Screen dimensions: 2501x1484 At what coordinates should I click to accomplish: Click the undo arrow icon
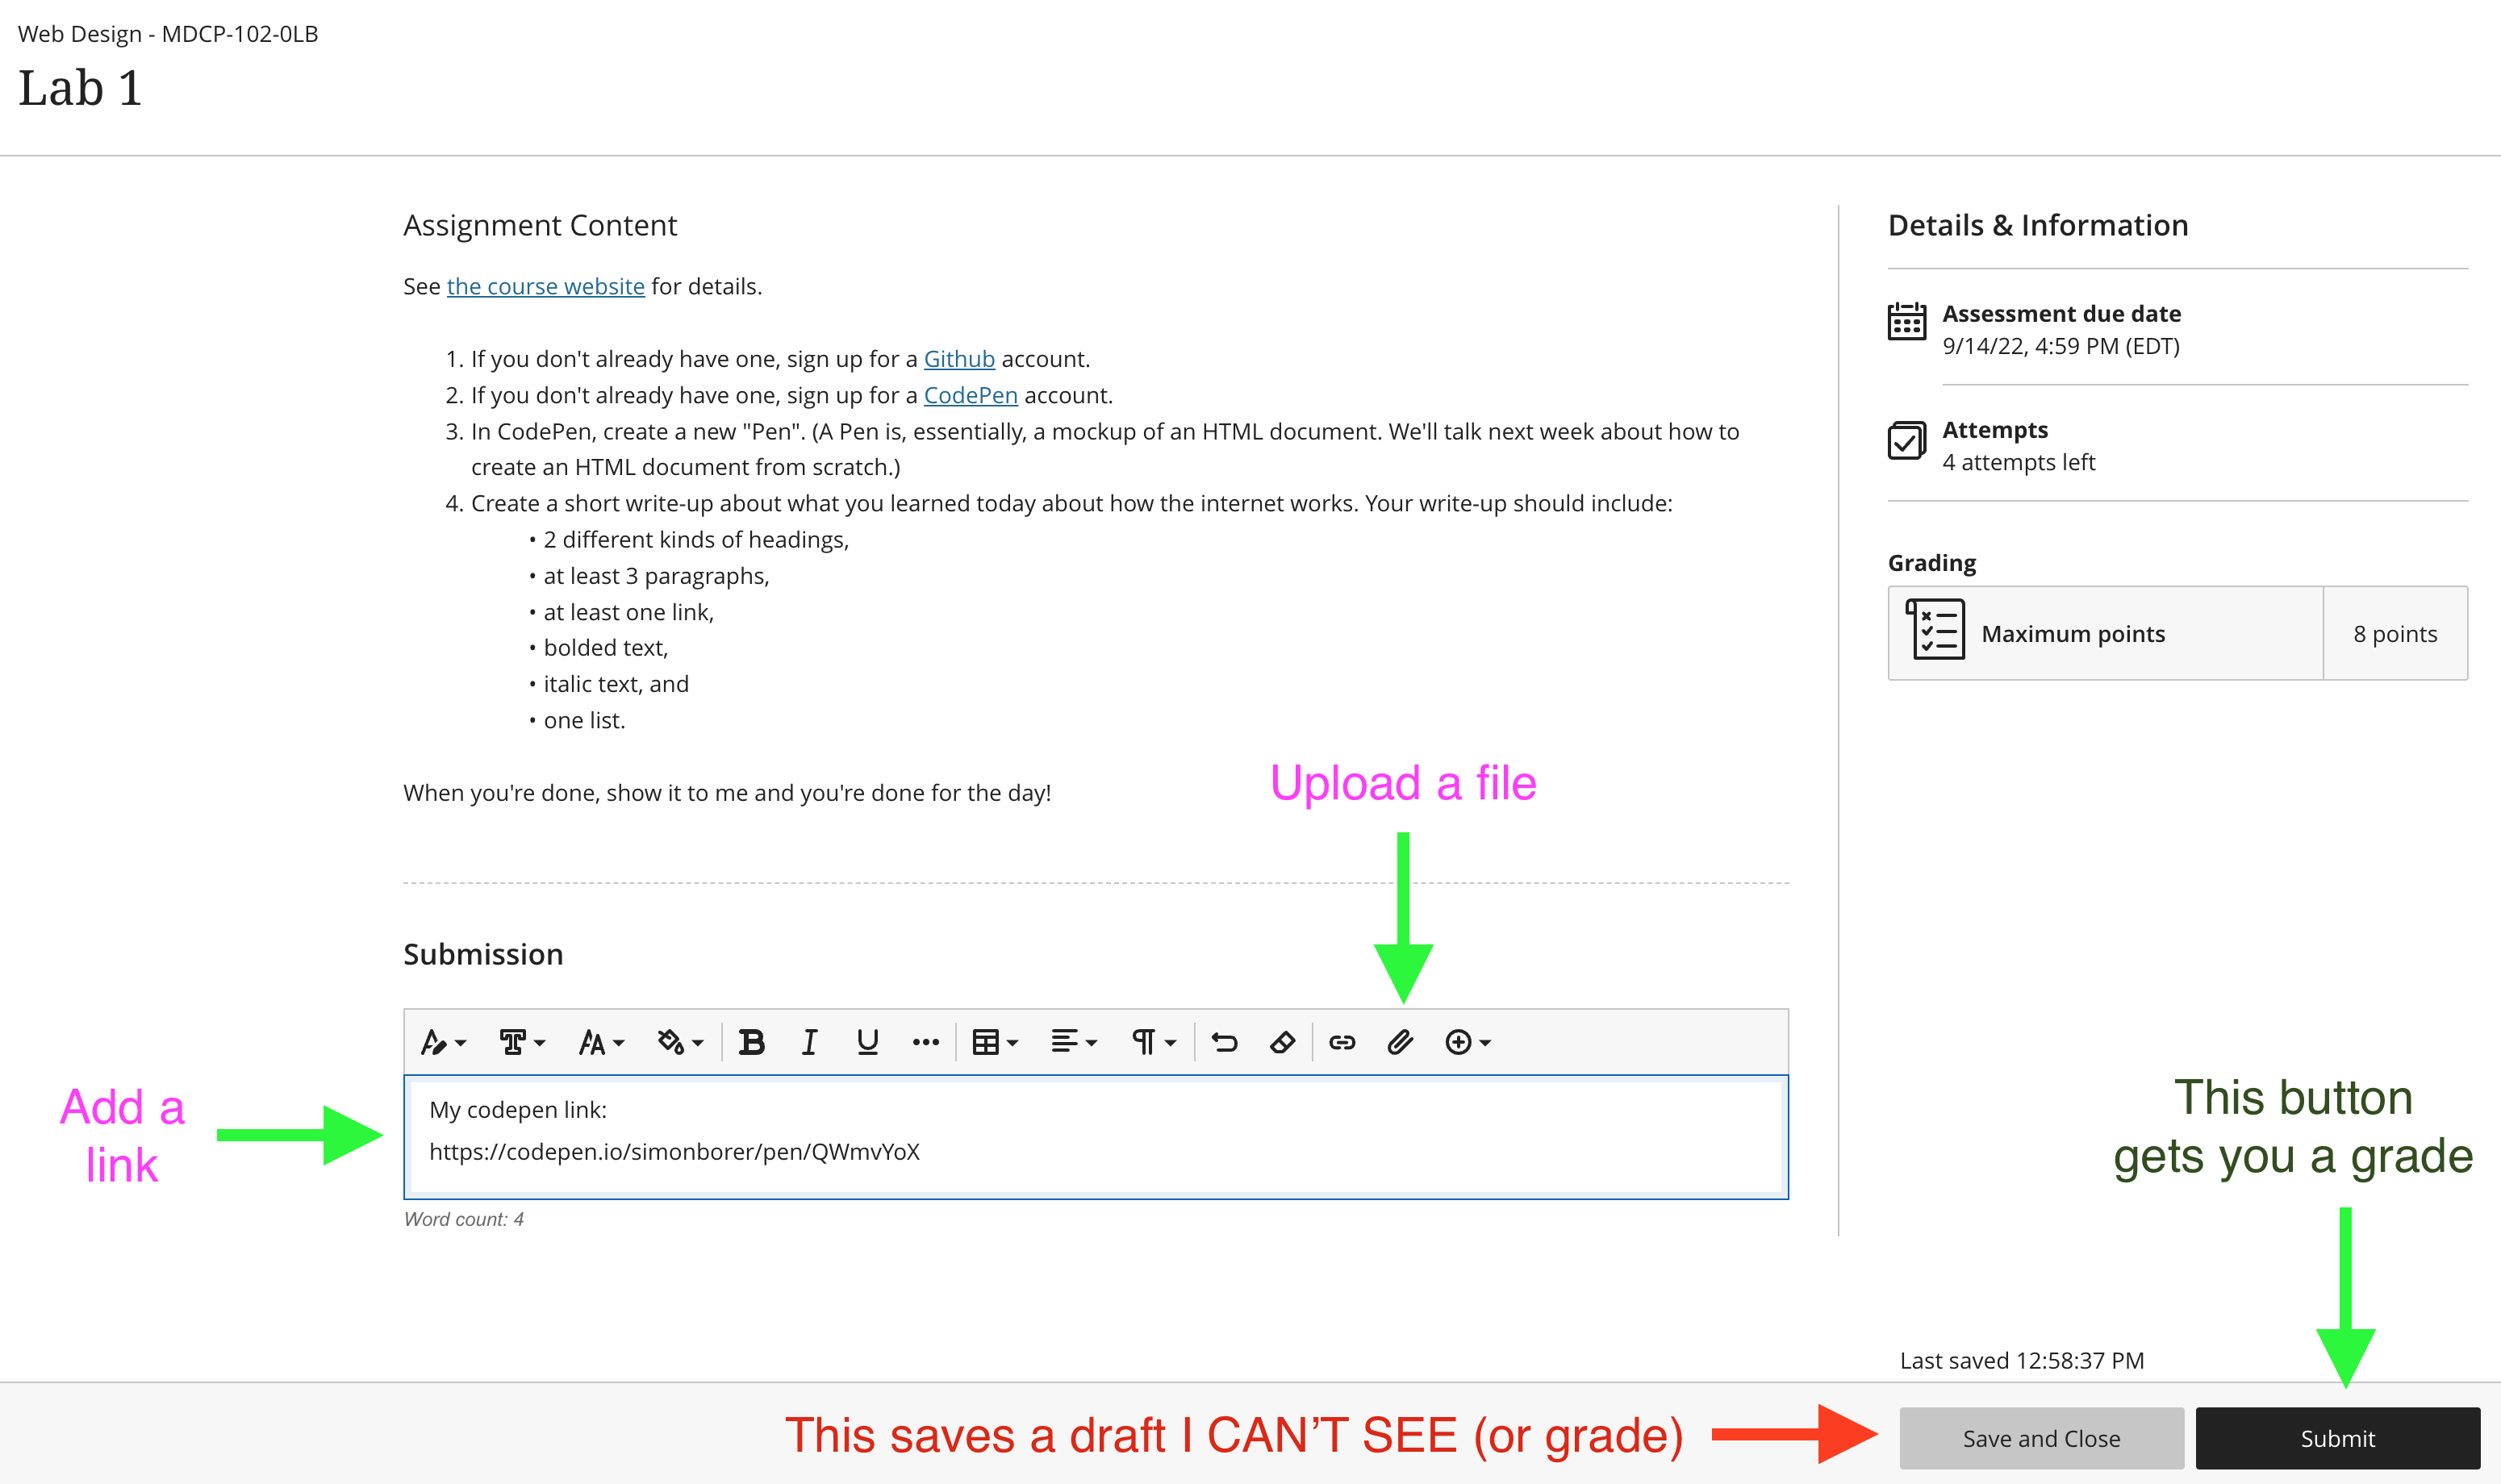click(1224, 1042)
